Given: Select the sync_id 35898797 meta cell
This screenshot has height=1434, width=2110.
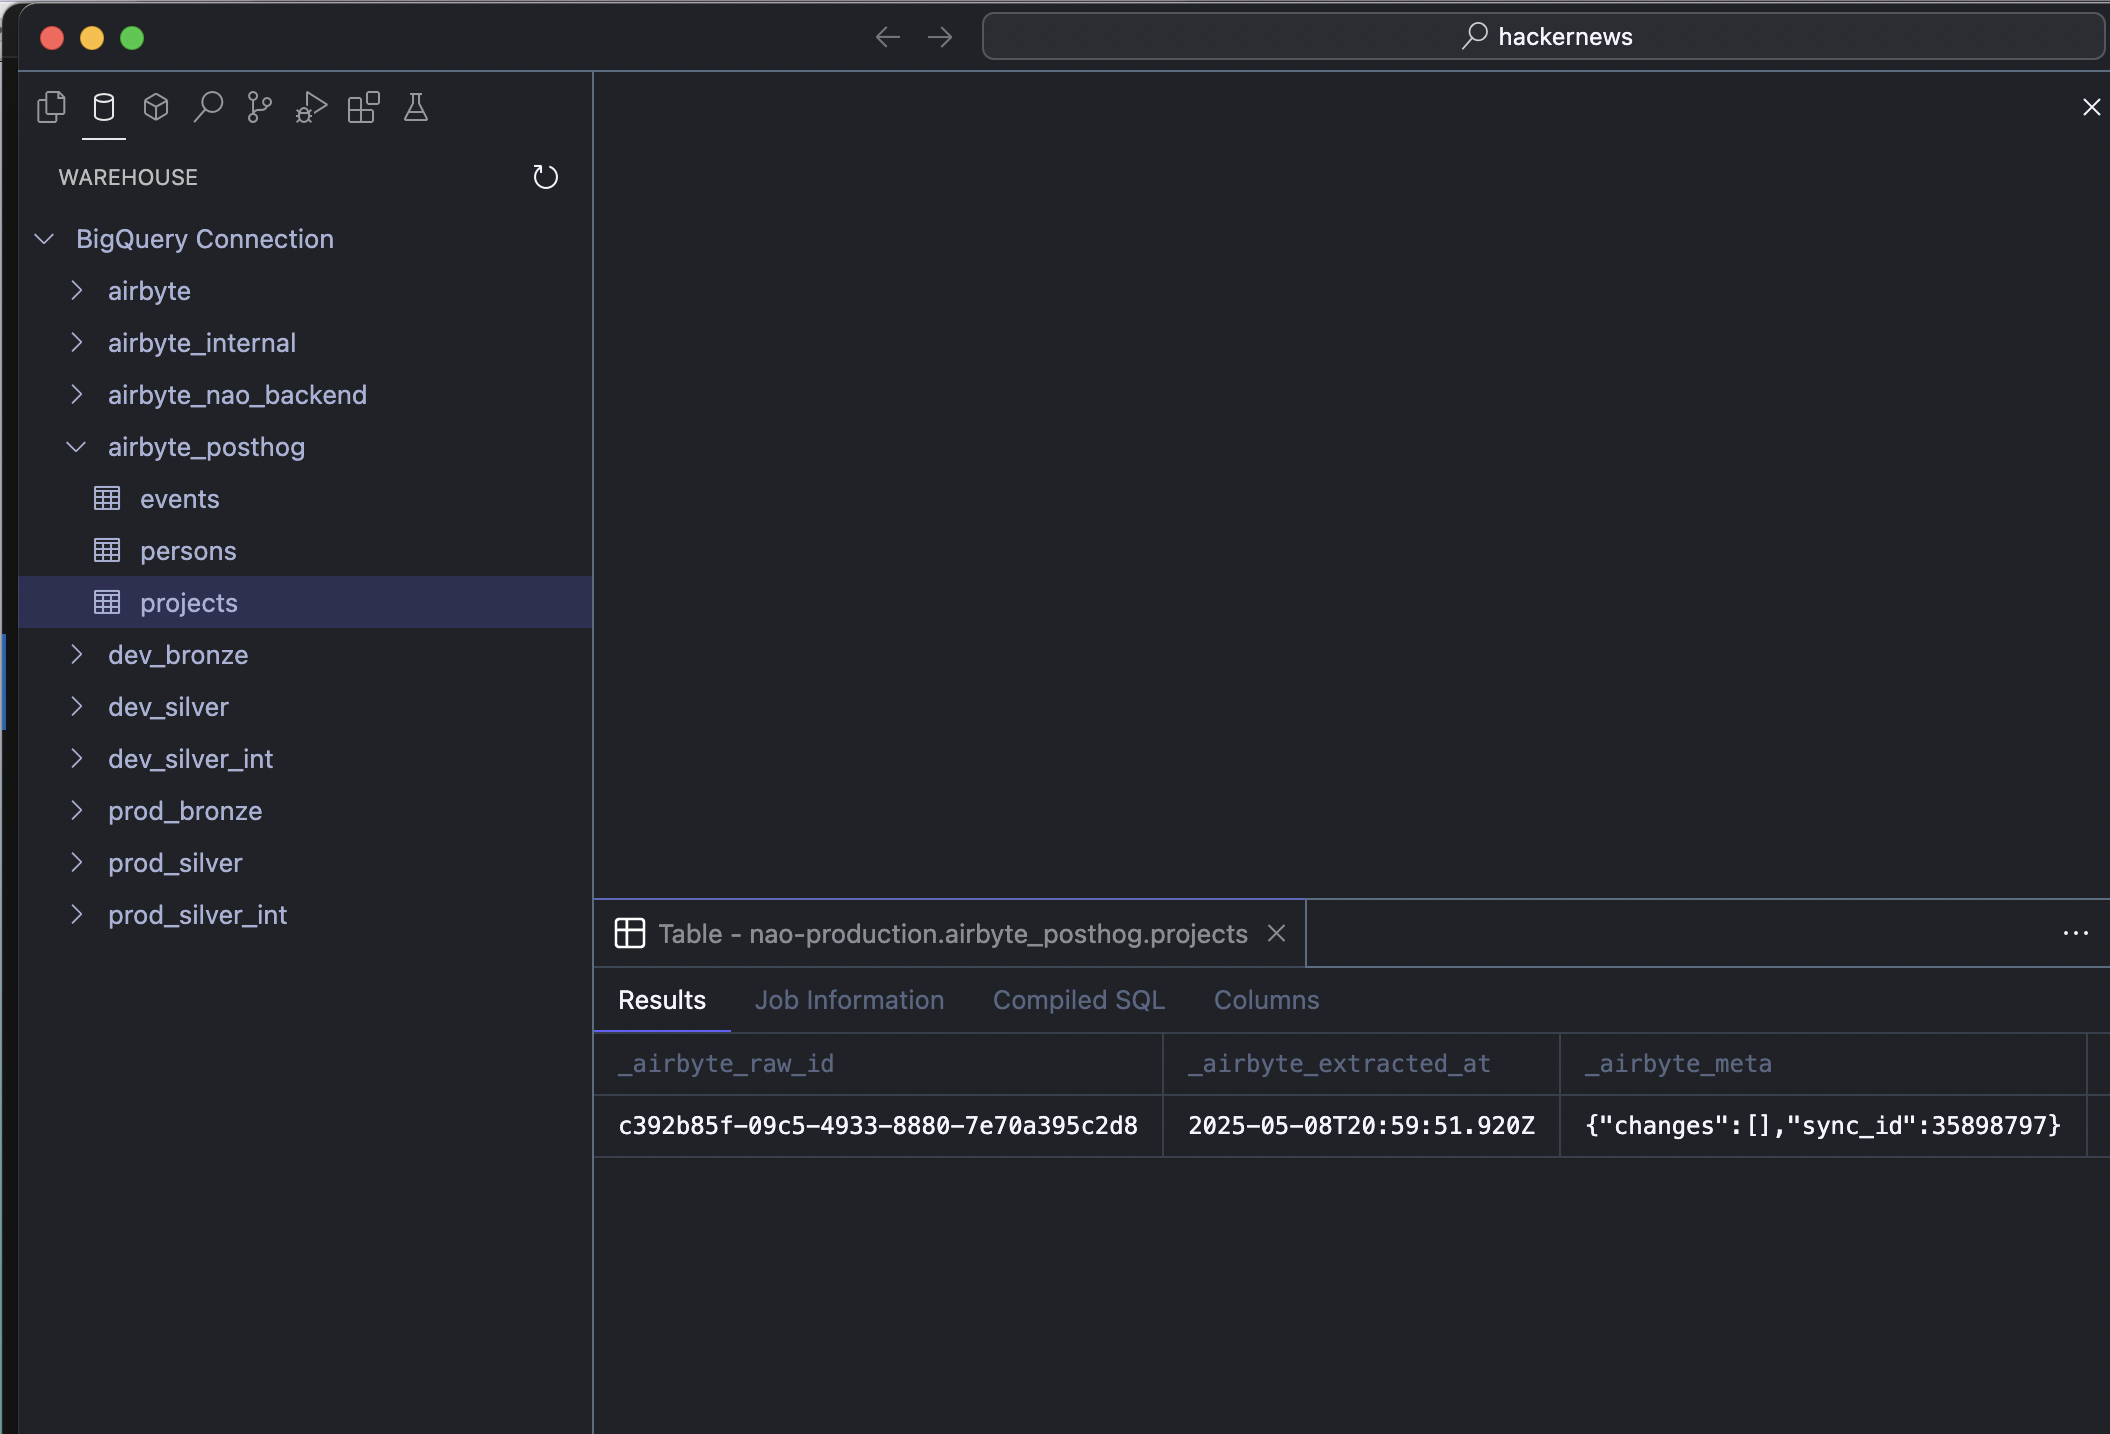Looking at the screenshot, I should tap(1823, 1126).
